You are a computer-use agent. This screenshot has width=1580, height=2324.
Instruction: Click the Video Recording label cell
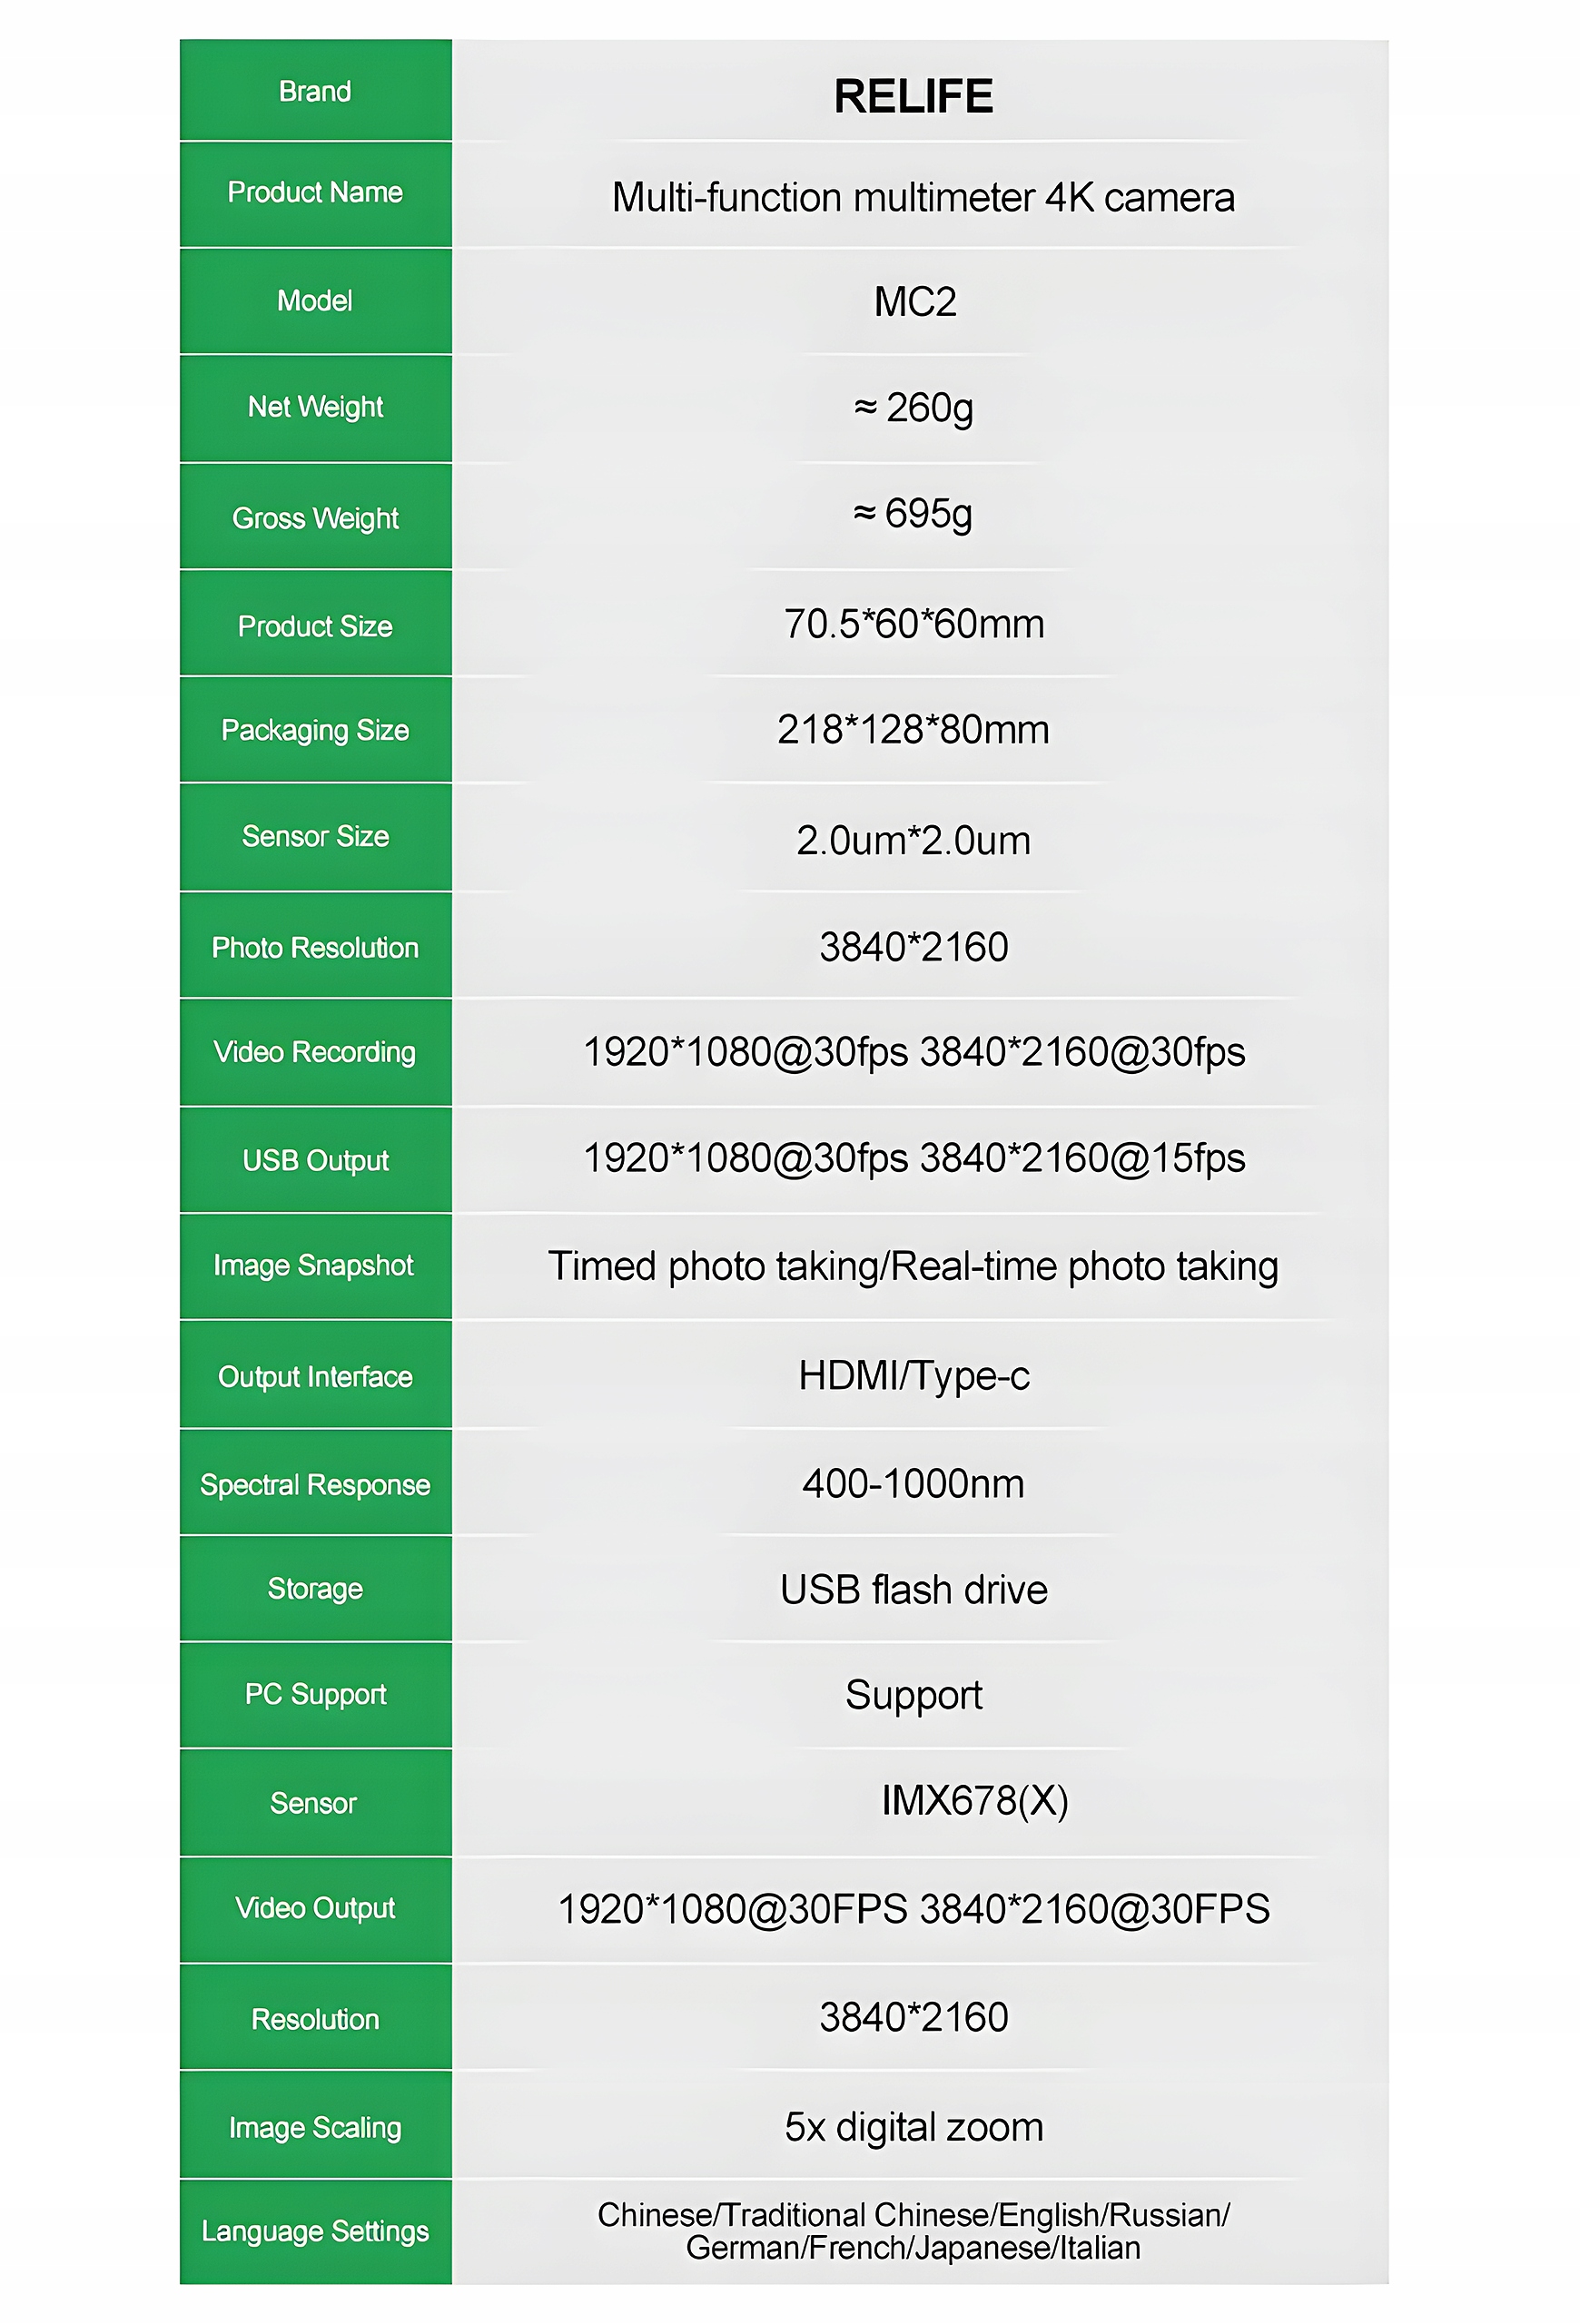315,1052
